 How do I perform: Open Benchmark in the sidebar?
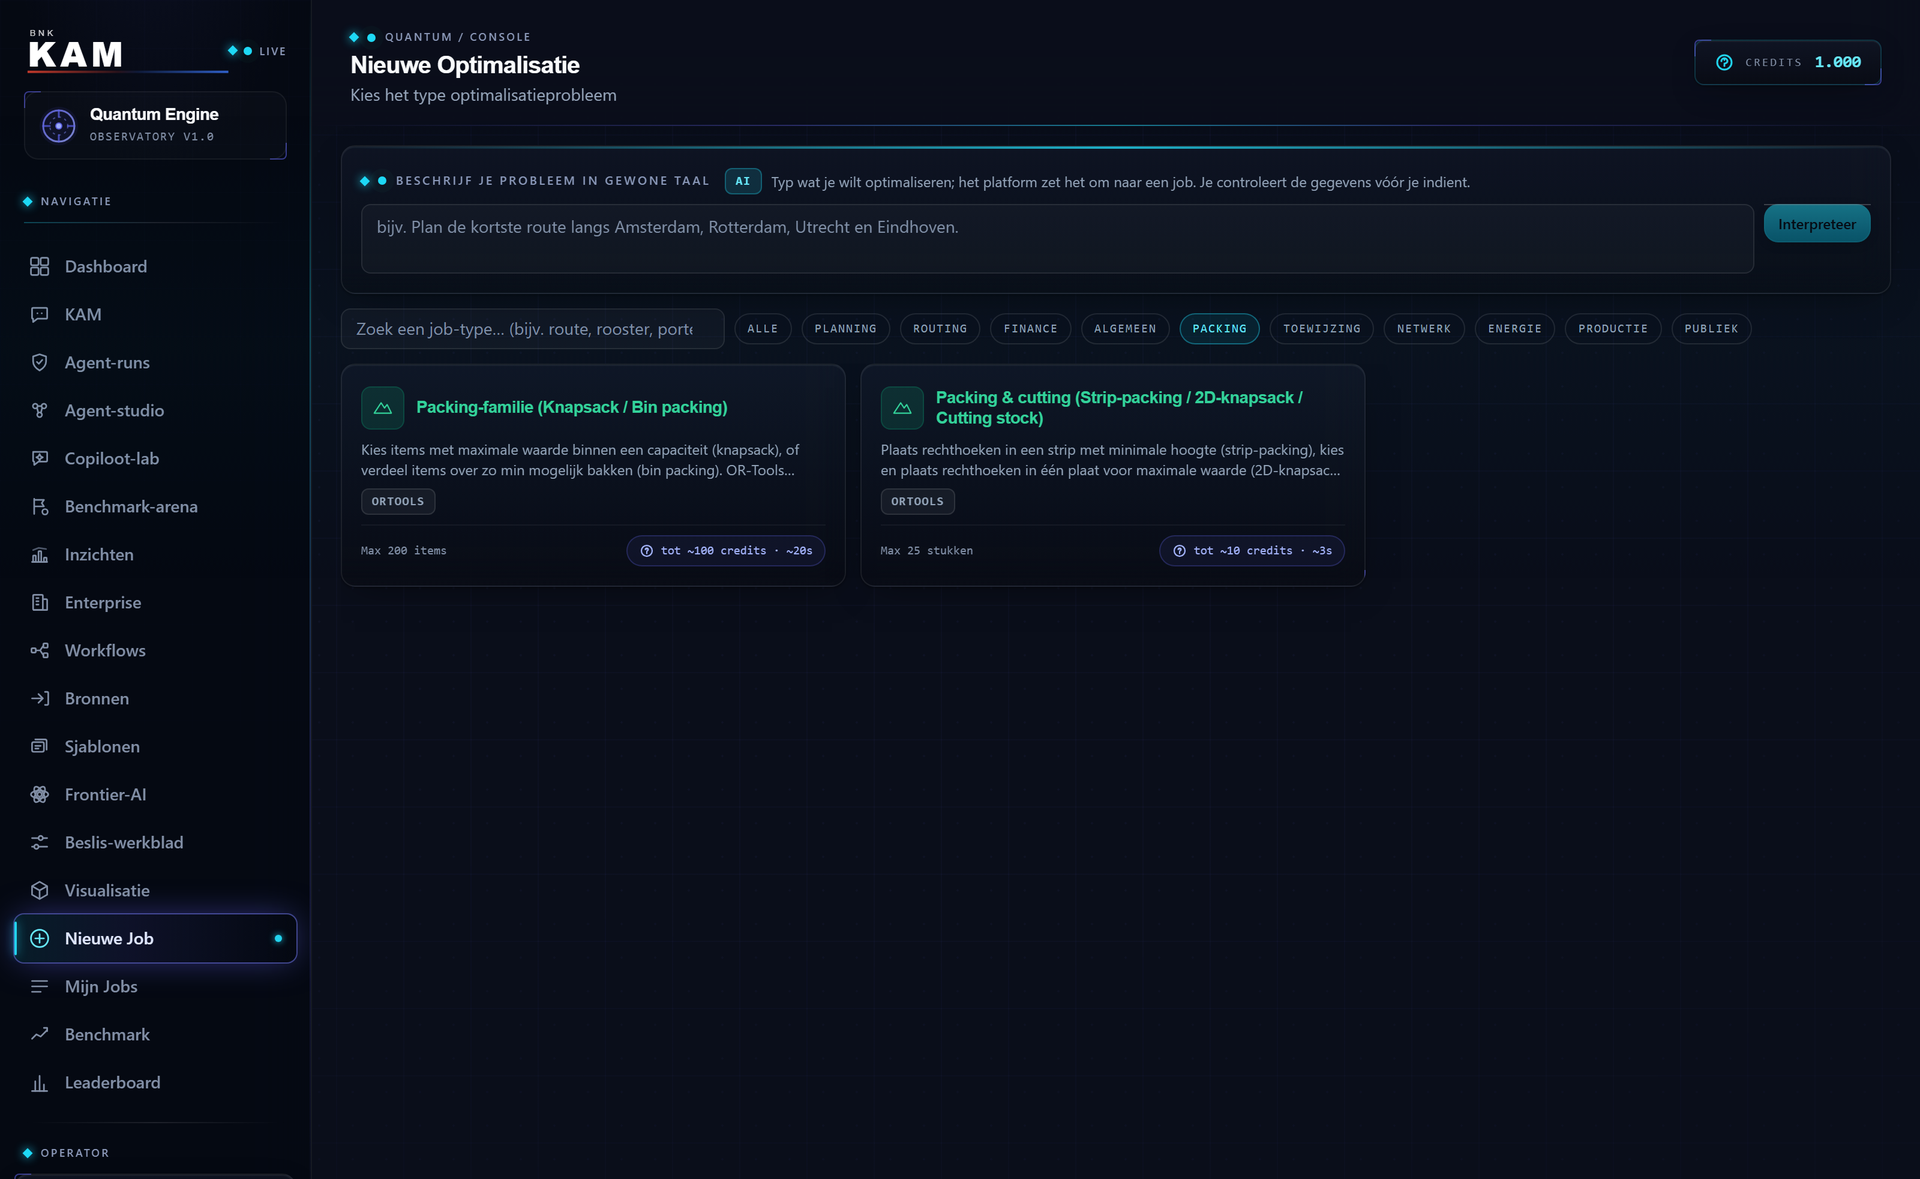point(155,1034)
